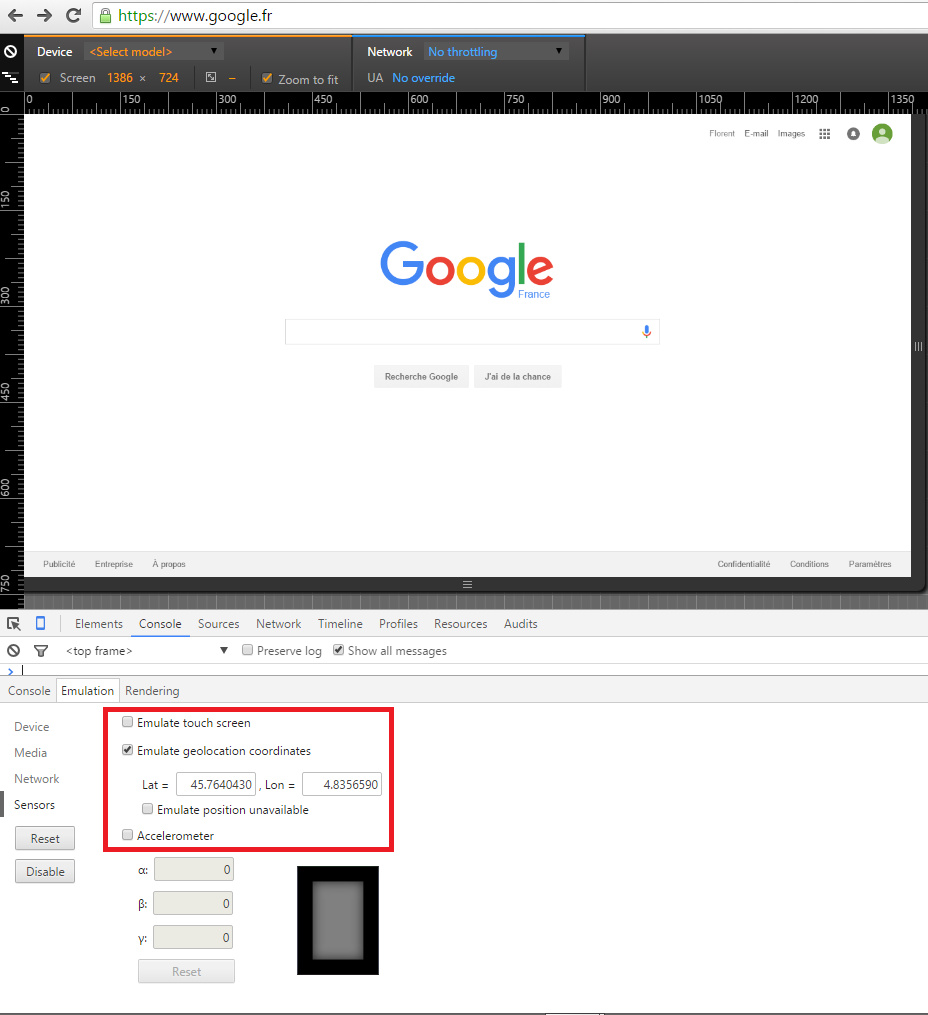Click the Emulation sidebar Reset button
Screen dimensions: 928x1015
45,838
